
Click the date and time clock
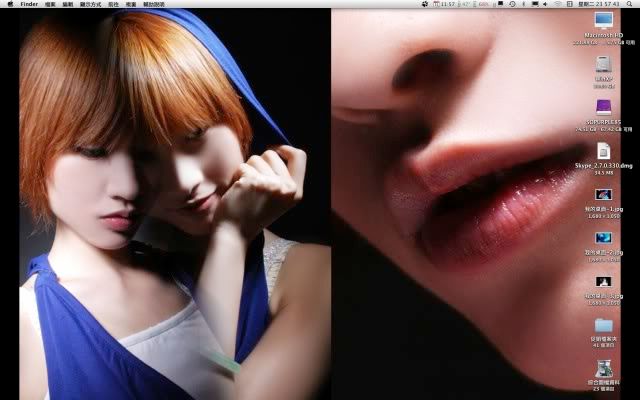(x=600, y=4)
